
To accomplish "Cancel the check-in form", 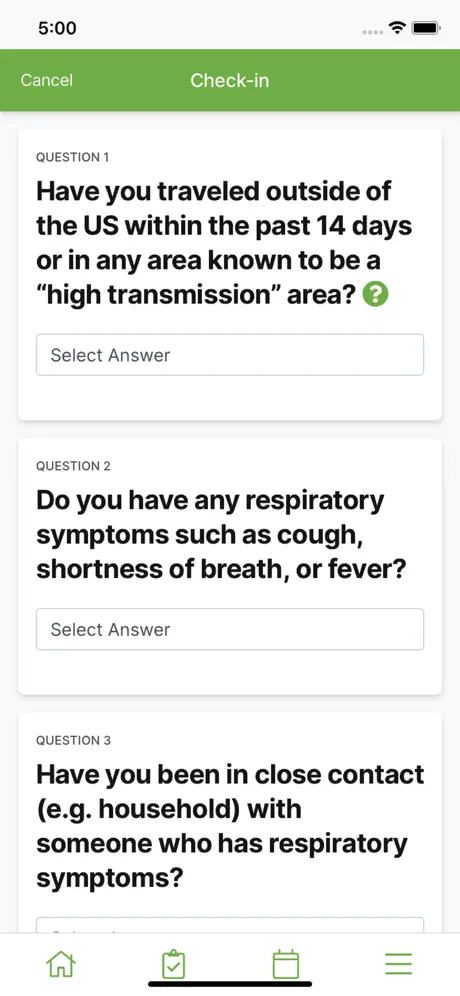I will [x=46, y=80].
